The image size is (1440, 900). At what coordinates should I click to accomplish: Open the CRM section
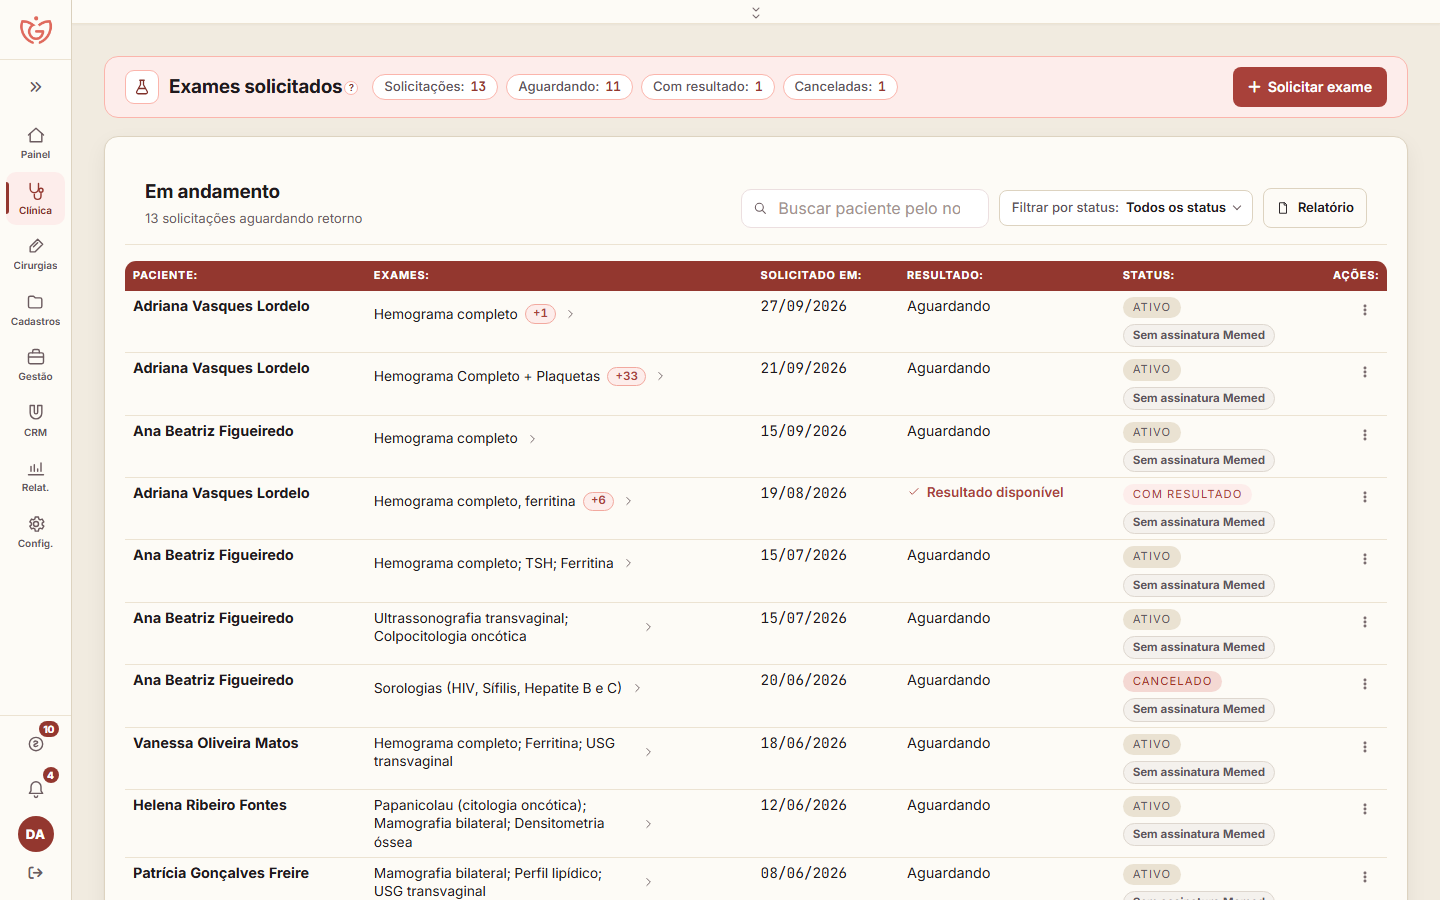[36, 420]
